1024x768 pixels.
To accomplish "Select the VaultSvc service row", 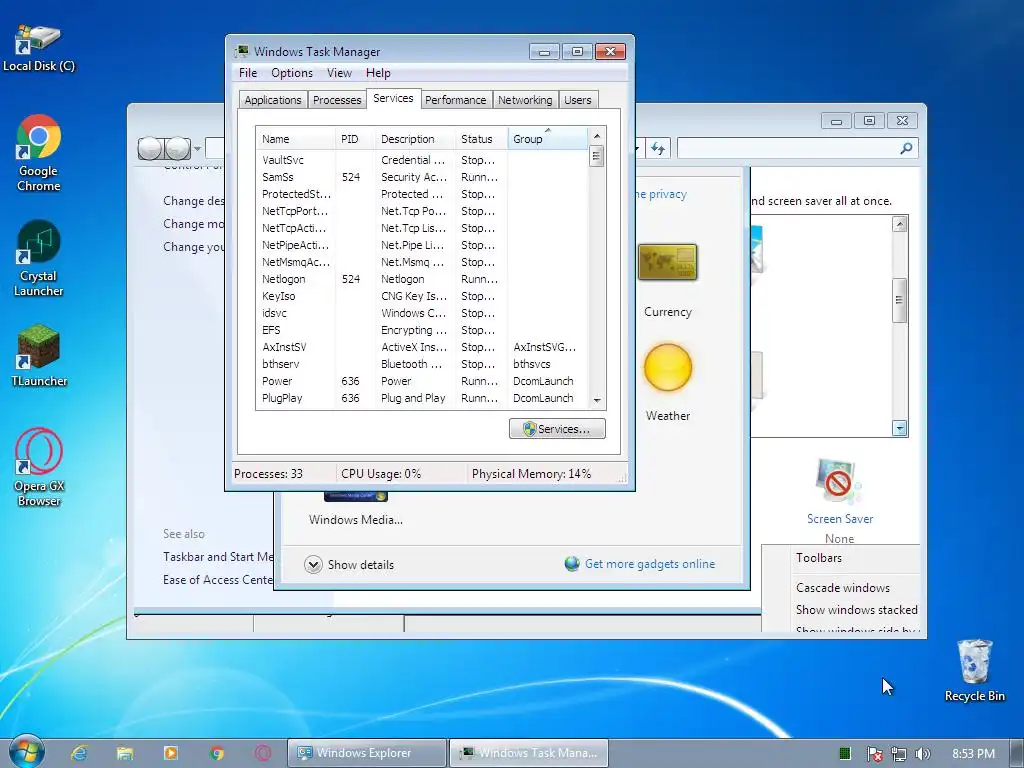I will point(422,160).
